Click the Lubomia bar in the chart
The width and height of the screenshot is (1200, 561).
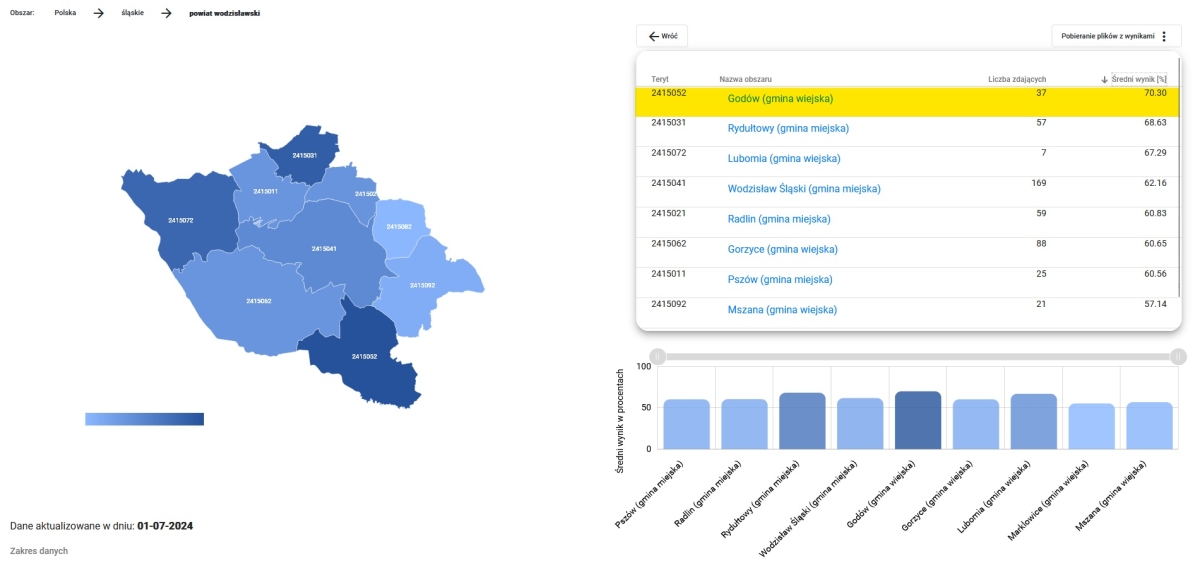(x=1034, y=421)
